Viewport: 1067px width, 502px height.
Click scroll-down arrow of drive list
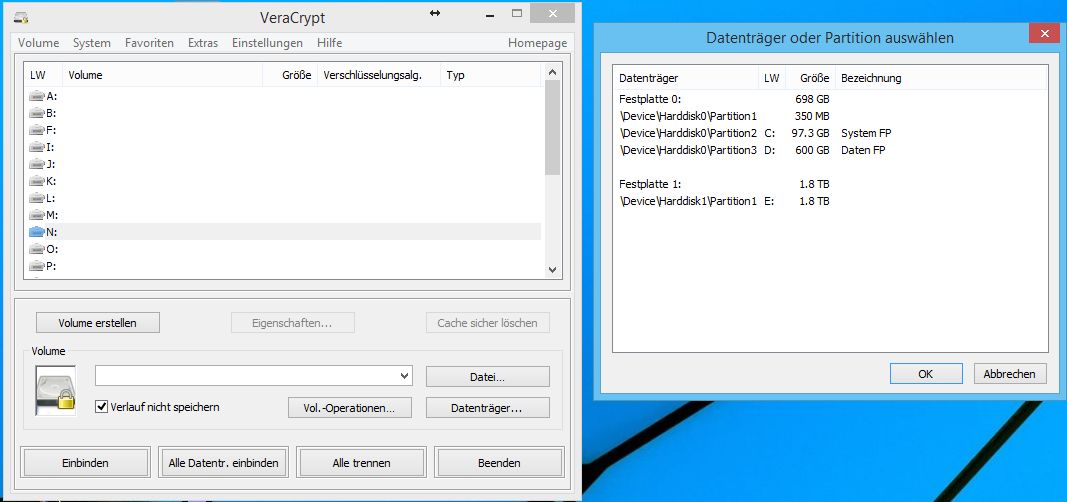[x=552, y=269]
